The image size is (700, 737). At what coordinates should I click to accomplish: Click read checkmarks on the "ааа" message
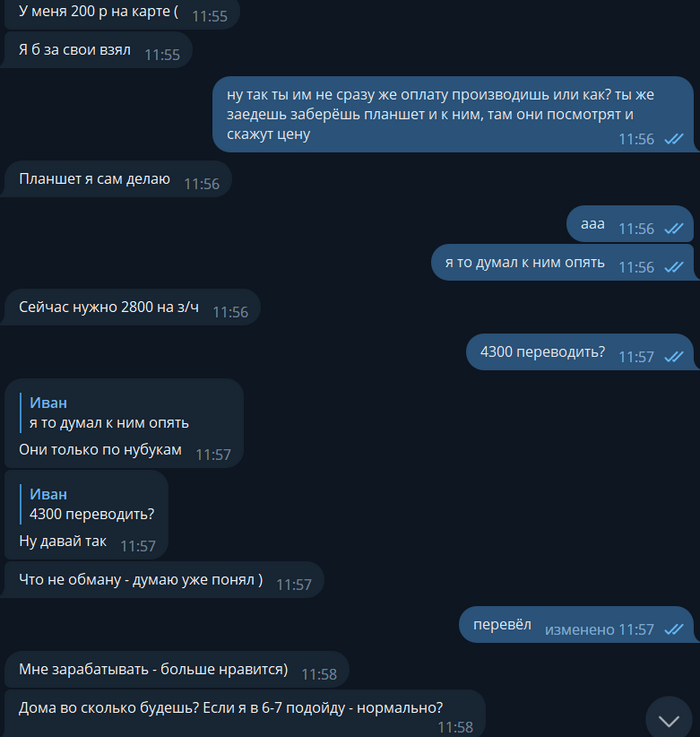[673, 229]
